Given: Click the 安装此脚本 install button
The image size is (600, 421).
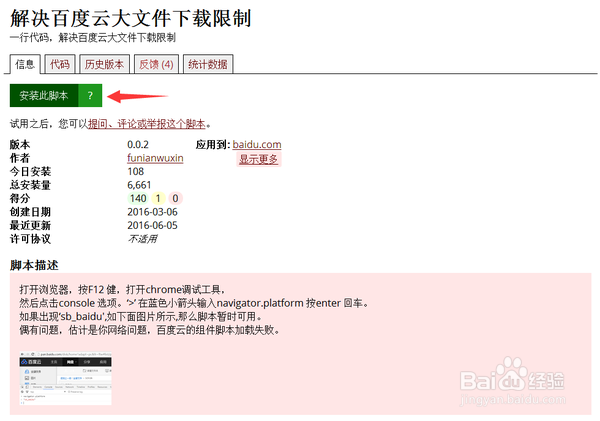Looking at the screenshot, I should (x=44, y=95).
